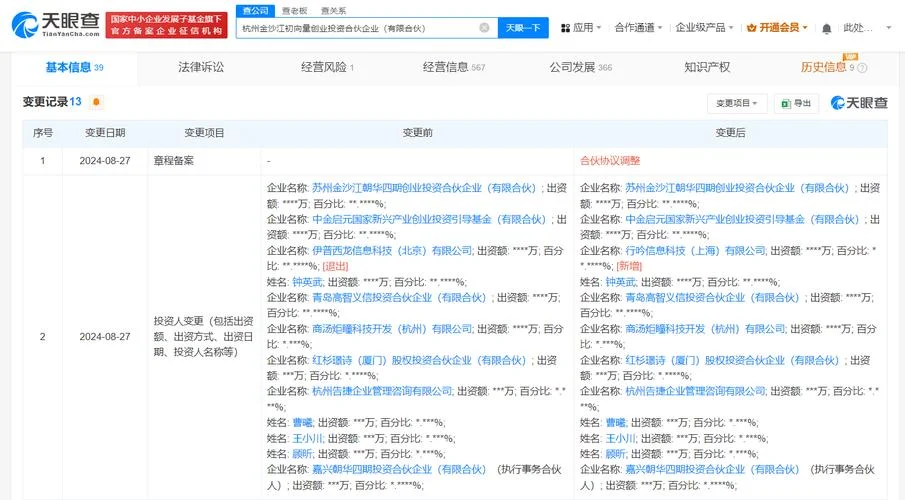Click the crown icon beside 开通会员
This screenshot has width=905, height=500.
[751, 28]
